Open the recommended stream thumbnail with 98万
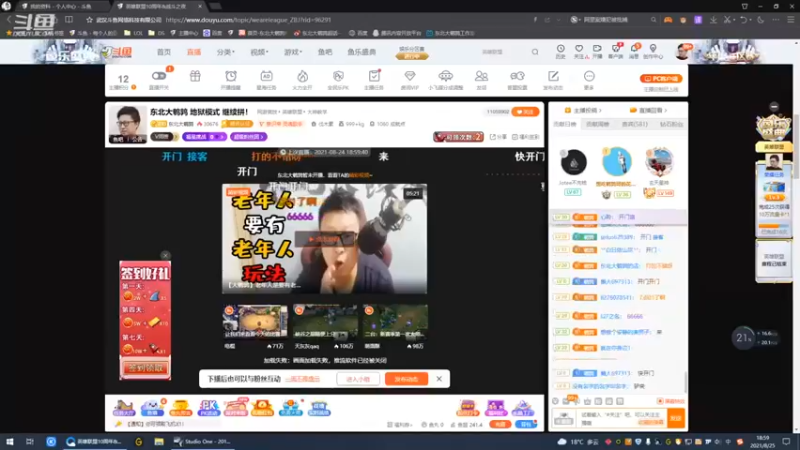This screenshot has height=450, width=800. pyautogui.click(x=395, y=322)
